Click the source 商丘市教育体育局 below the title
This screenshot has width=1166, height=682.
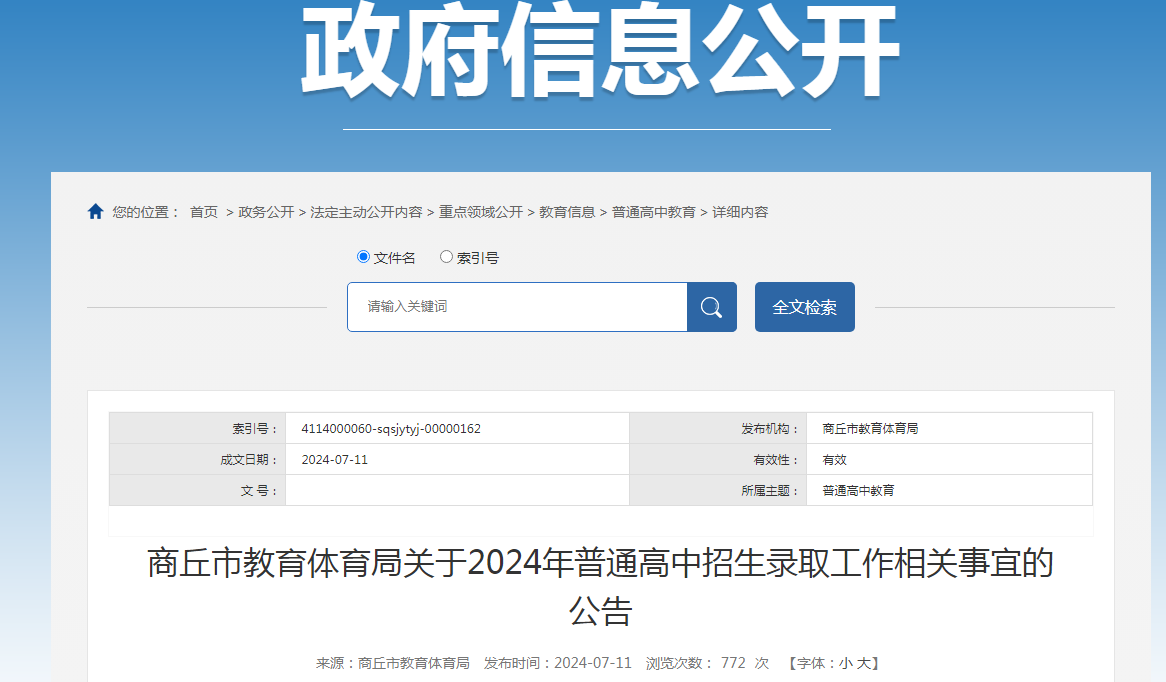coord(414,661)
